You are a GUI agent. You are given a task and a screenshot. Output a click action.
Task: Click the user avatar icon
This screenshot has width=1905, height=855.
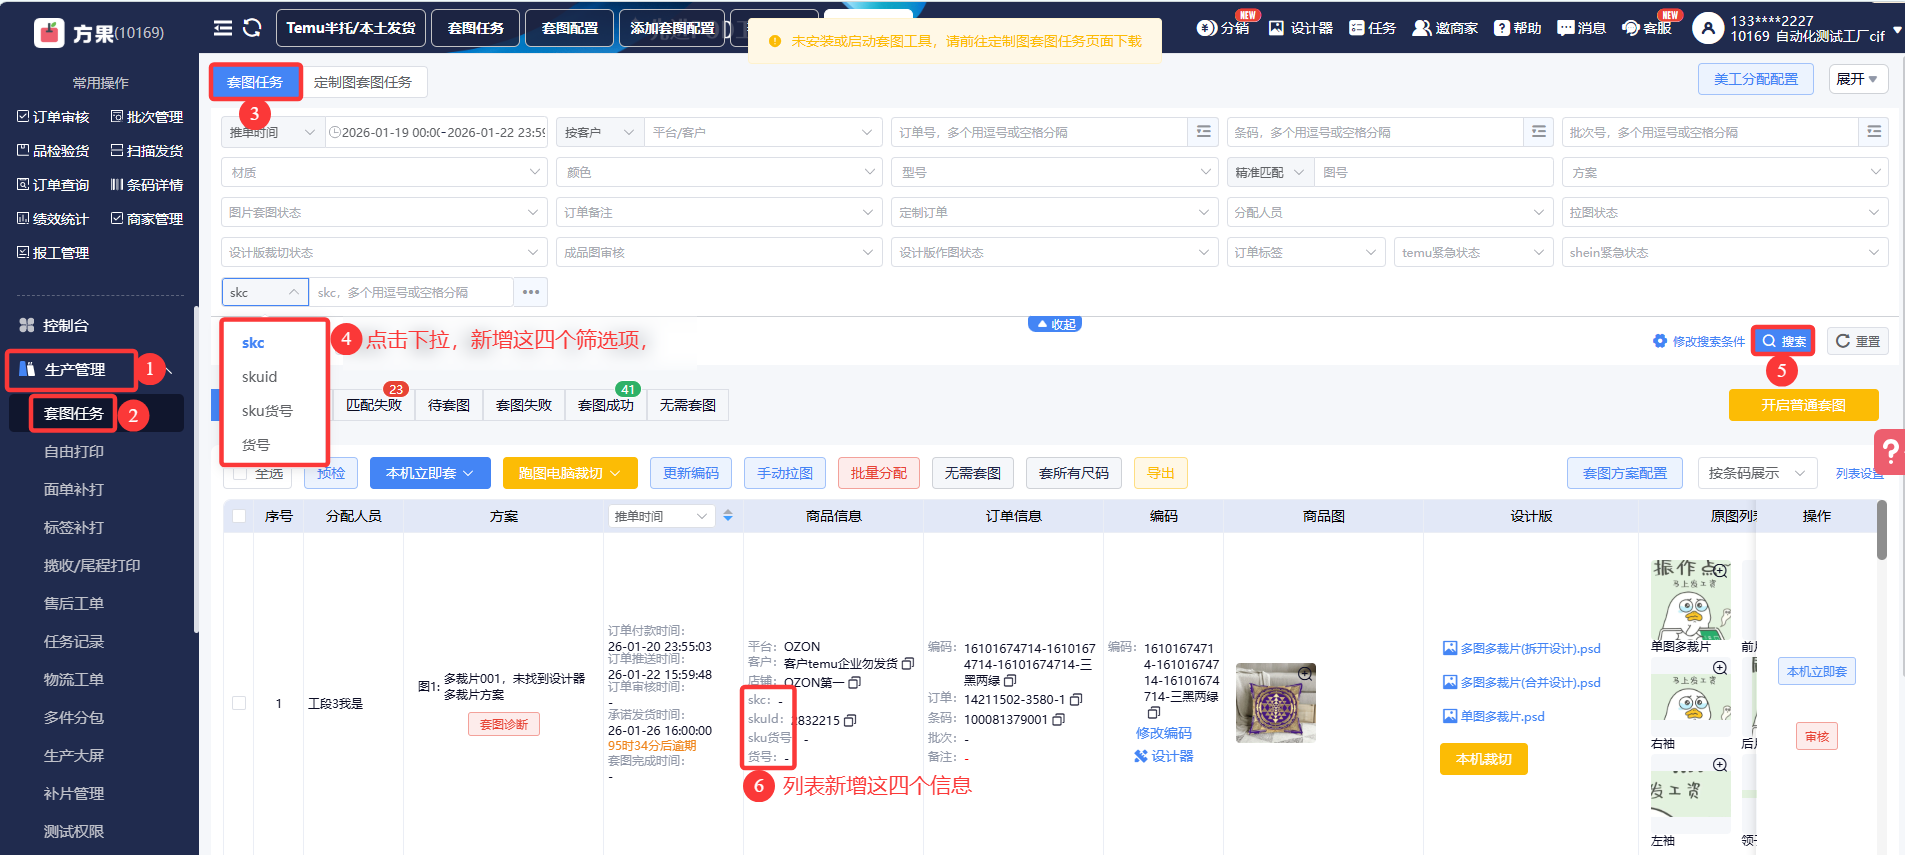pyautogui.click(x=1707, y=28)
